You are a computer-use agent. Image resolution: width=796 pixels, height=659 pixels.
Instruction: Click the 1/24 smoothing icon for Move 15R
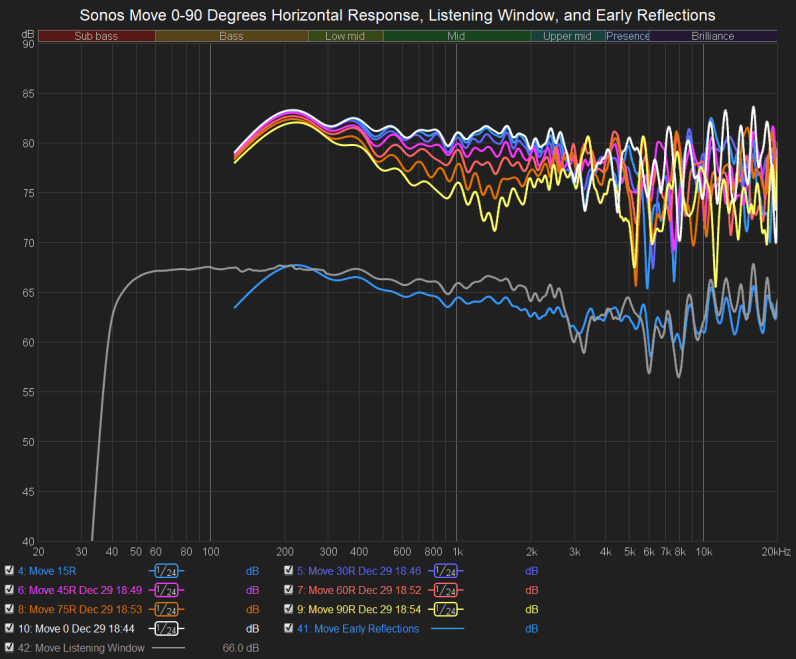pos(168,571)
